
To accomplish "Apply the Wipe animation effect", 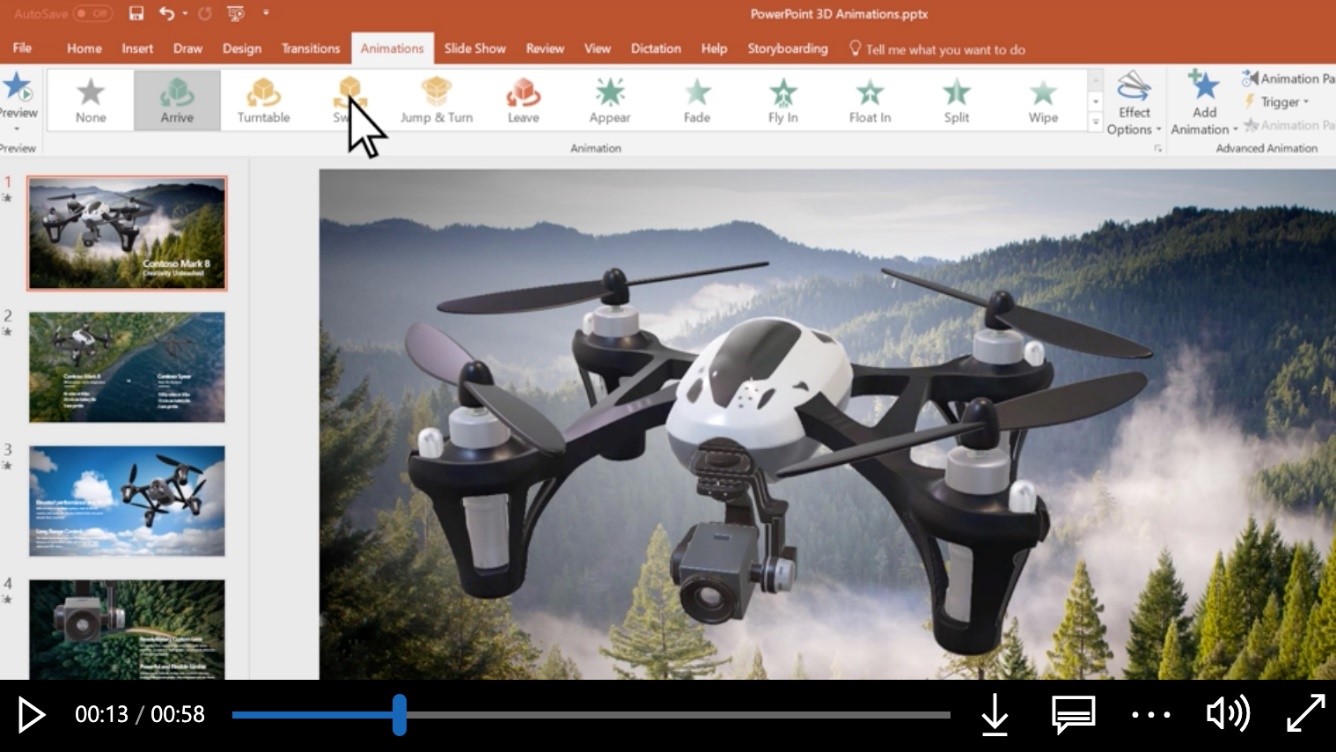I will coord(1043,100).
